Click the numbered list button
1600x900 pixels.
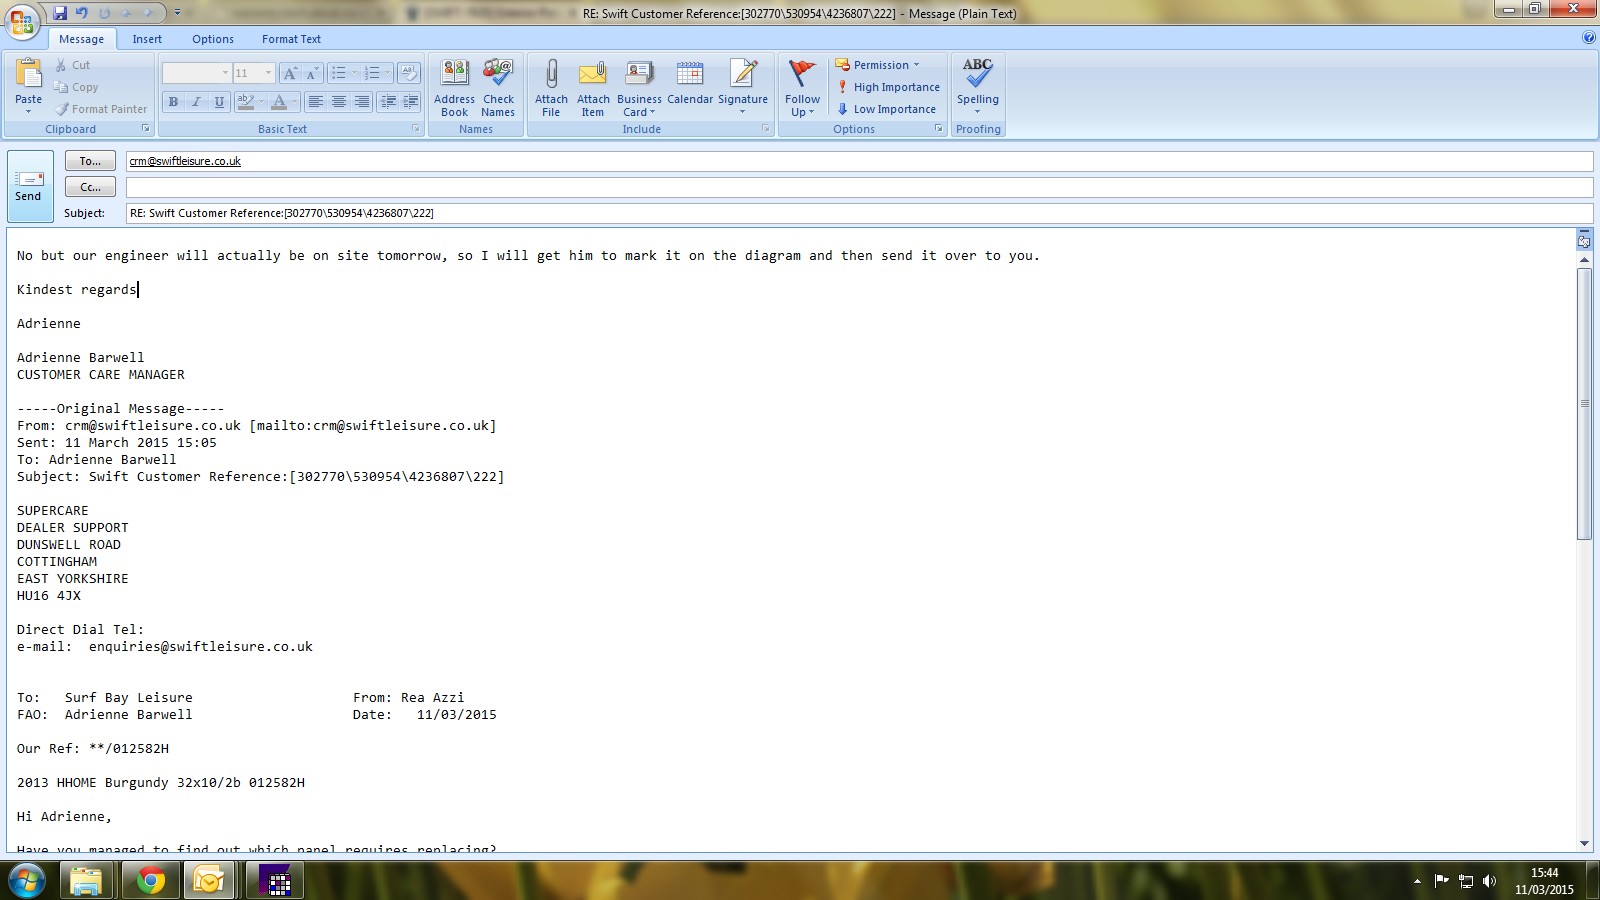(372, 73)
